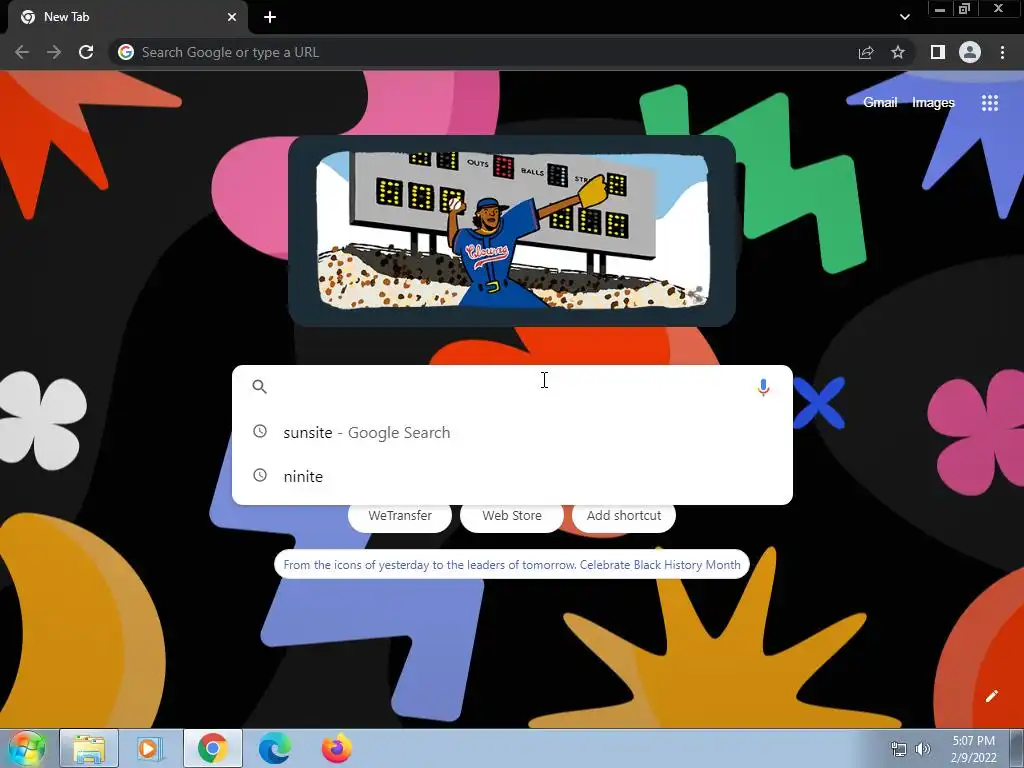Expand the tab search dropdown chevron

tap(904, 17)
